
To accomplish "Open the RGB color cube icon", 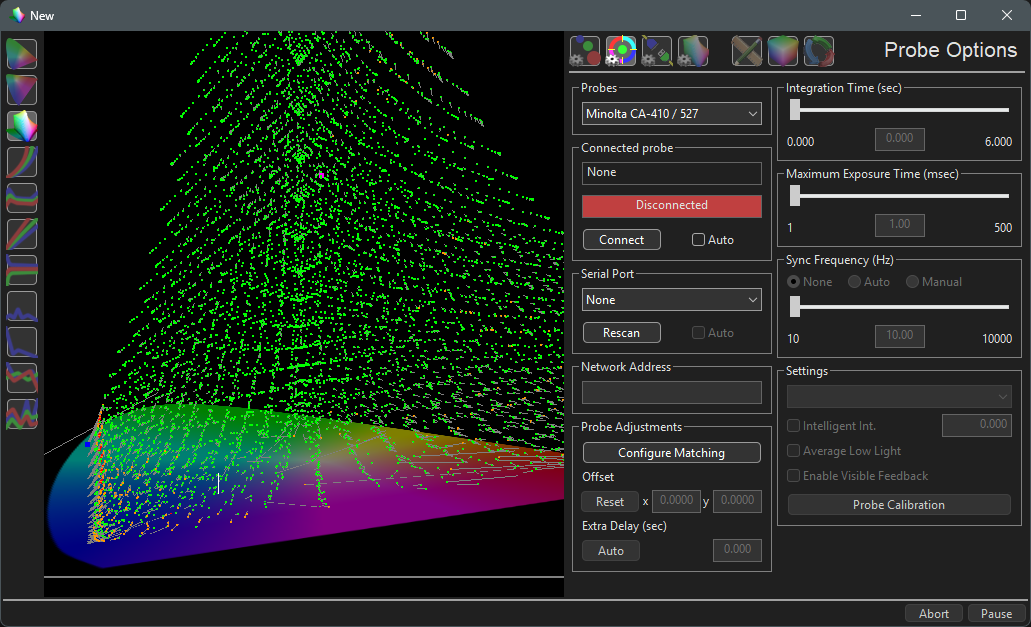I will (x=783, y=50).
